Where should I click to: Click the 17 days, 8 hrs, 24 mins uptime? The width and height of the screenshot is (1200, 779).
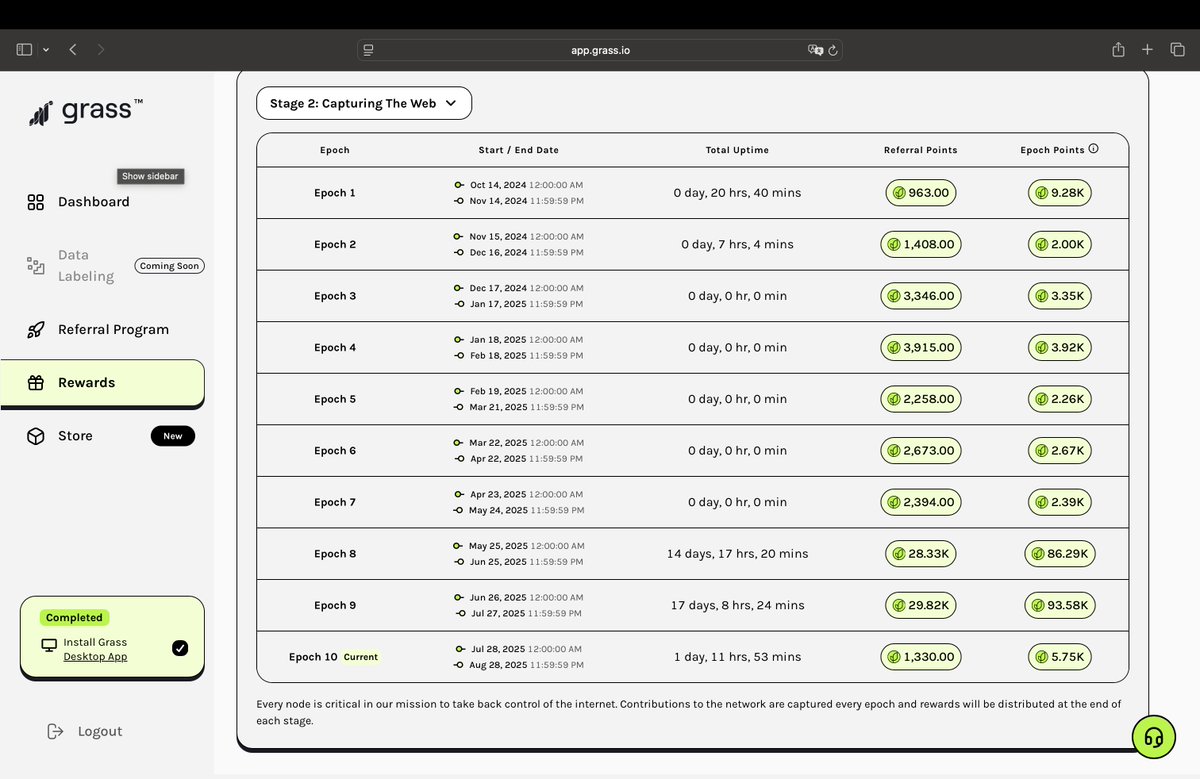click(737, 606)
